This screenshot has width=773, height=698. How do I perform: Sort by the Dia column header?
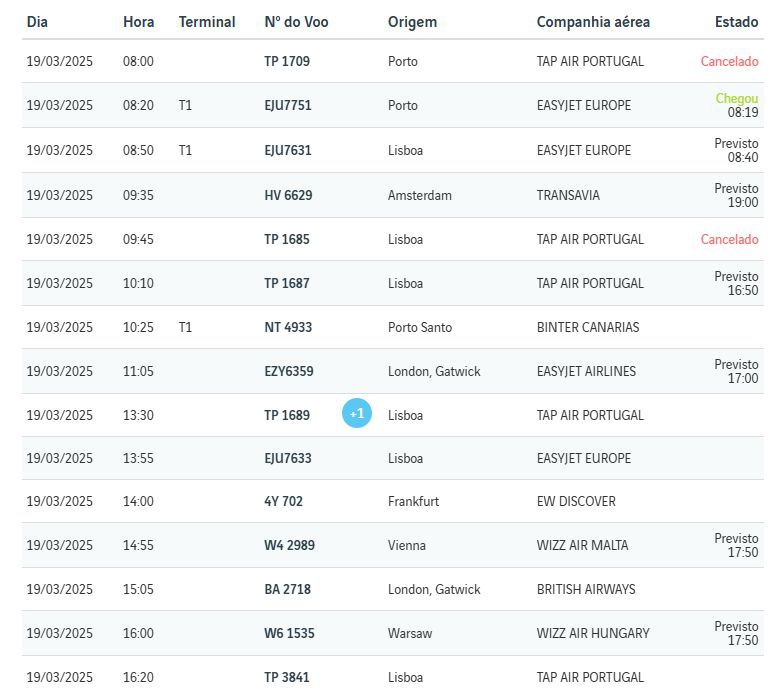point(37,22)
